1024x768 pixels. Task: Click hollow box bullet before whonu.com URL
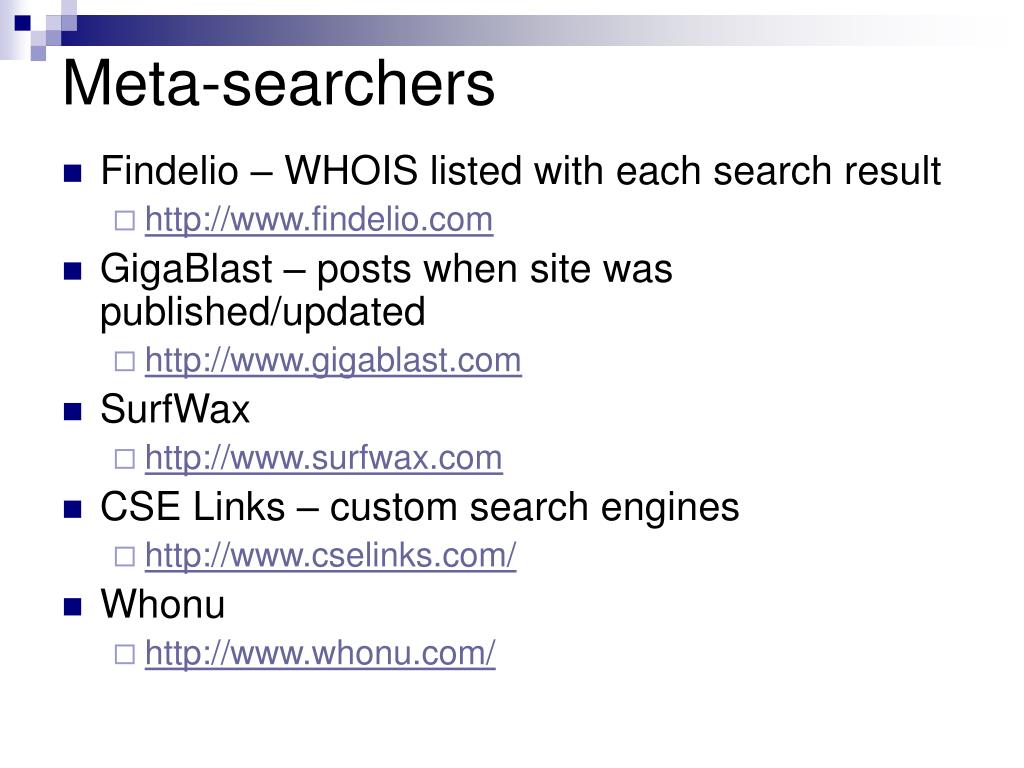pyautogui.click(x=124, y=654)
